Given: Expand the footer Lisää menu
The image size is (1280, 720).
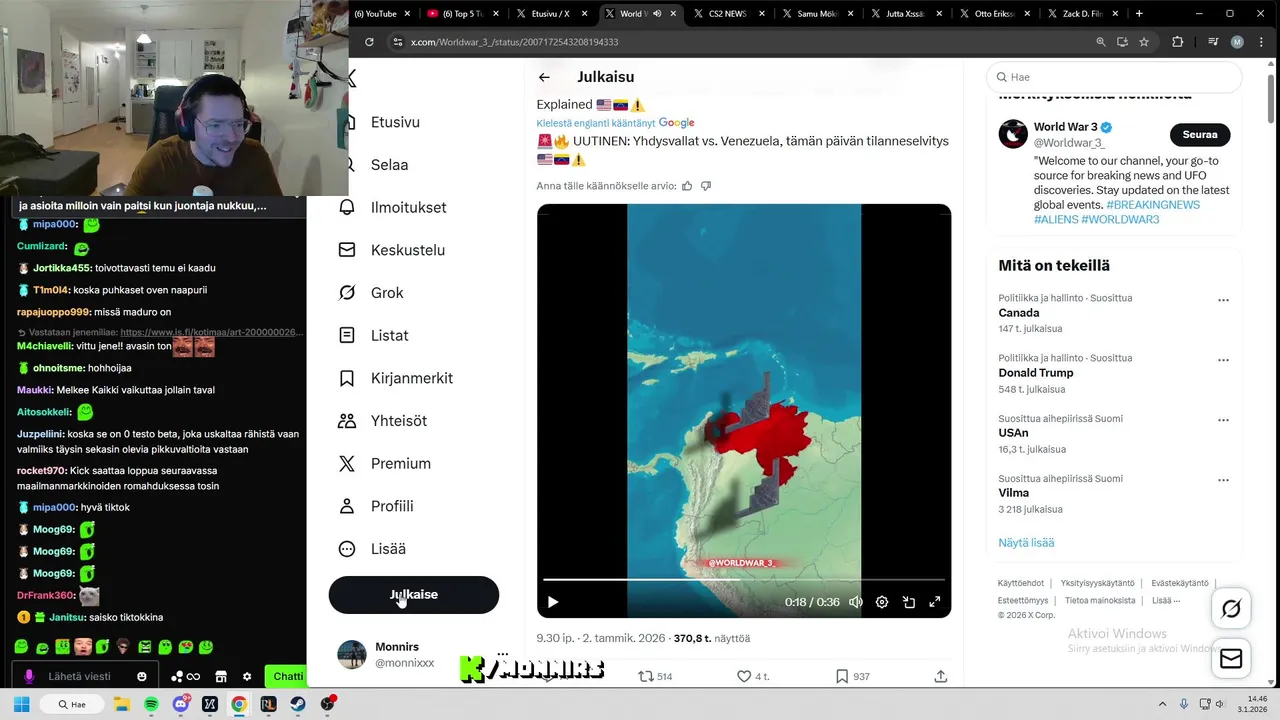Looking at the screenshot, I should point(1166,601).
